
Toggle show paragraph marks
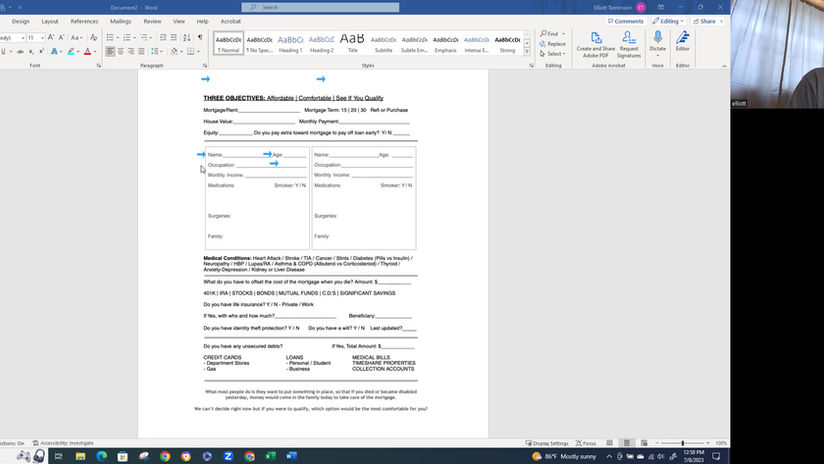pyautogui.click(x=200, y=37)
